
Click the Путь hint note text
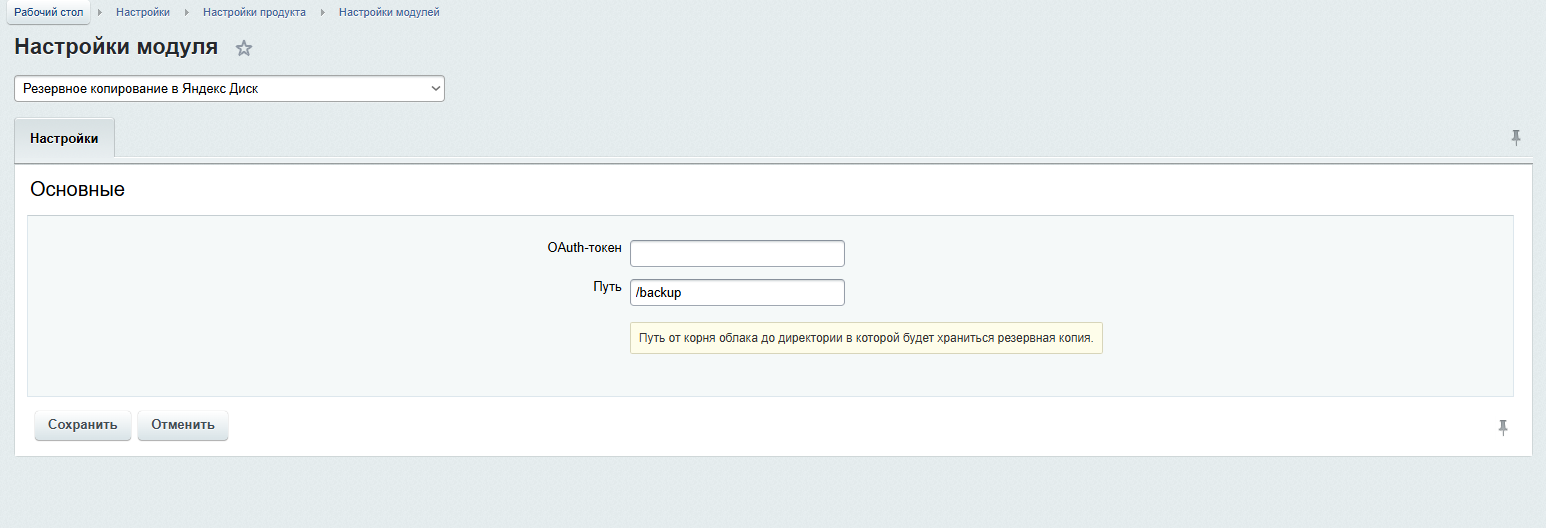pos(865,338)
